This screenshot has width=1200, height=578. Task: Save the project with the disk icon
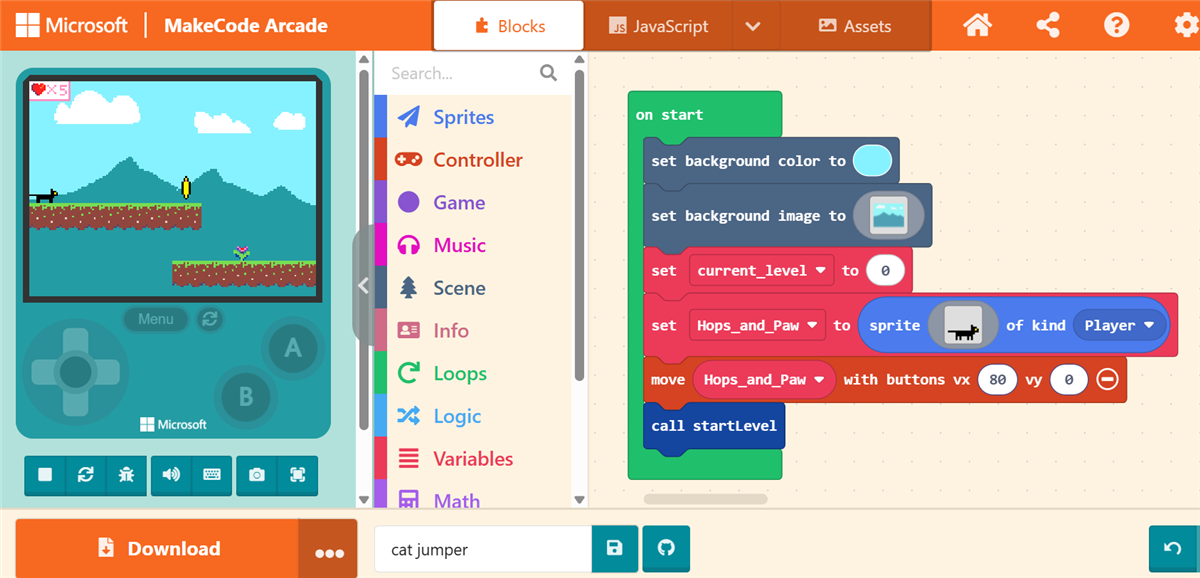615,548
